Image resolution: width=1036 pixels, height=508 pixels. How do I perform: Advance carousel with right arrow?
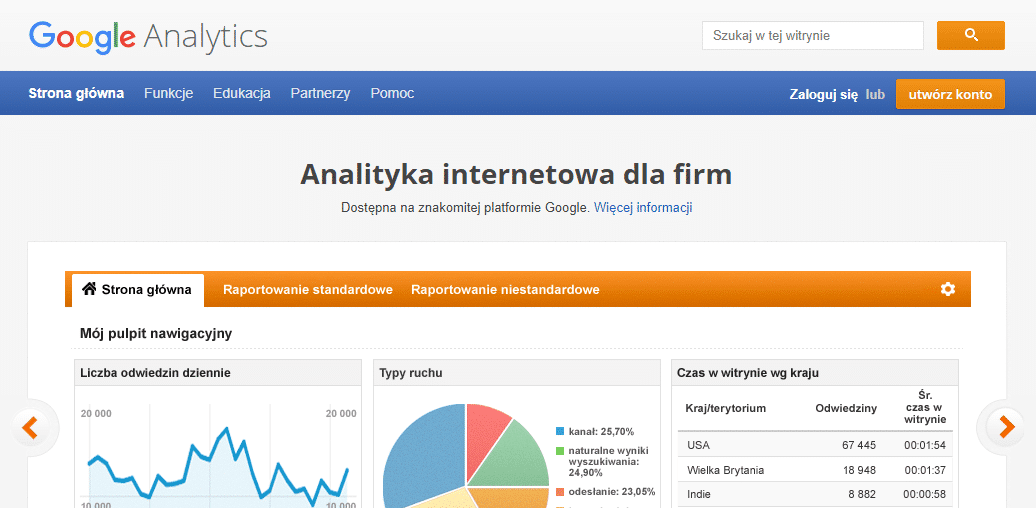coord(1006,427)
